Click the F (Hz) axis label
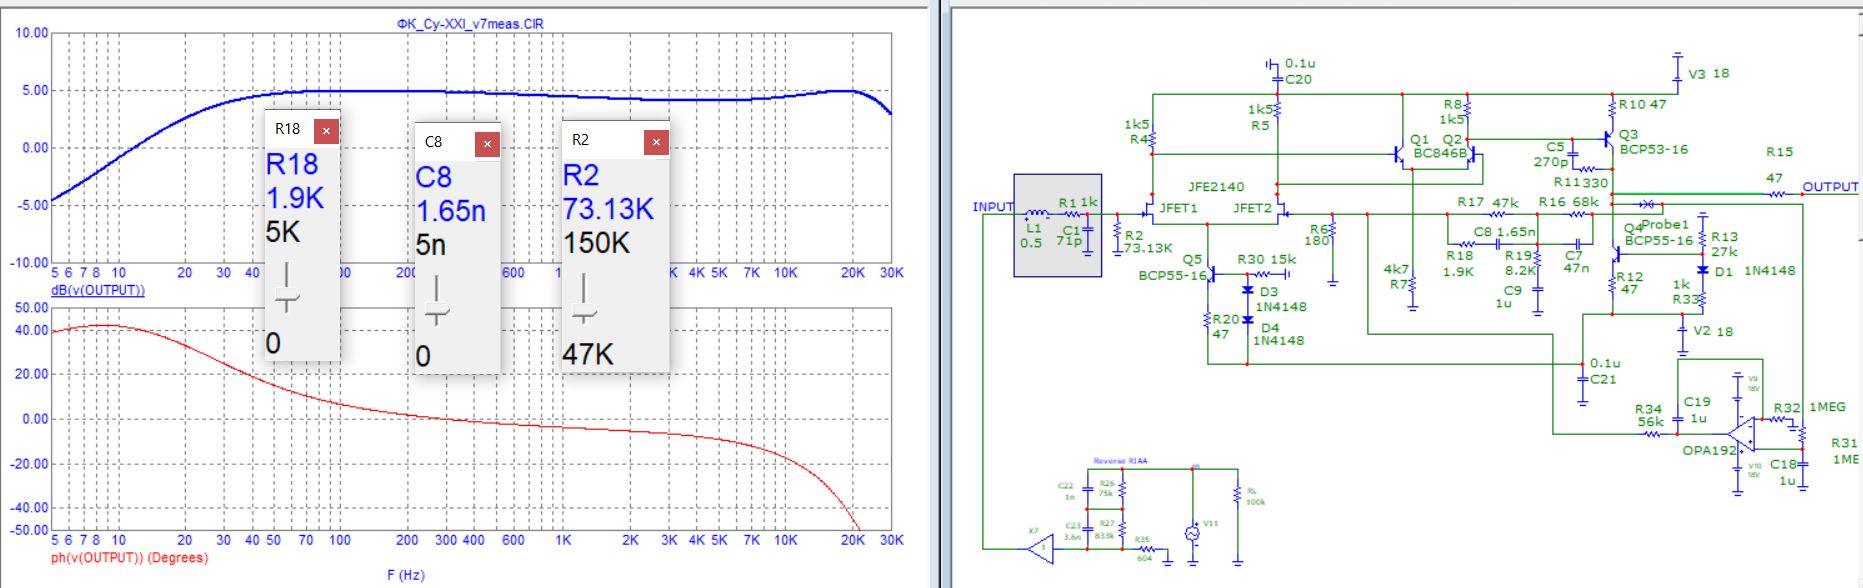The height and width of the screenshot is (588, 1863). 406,575
